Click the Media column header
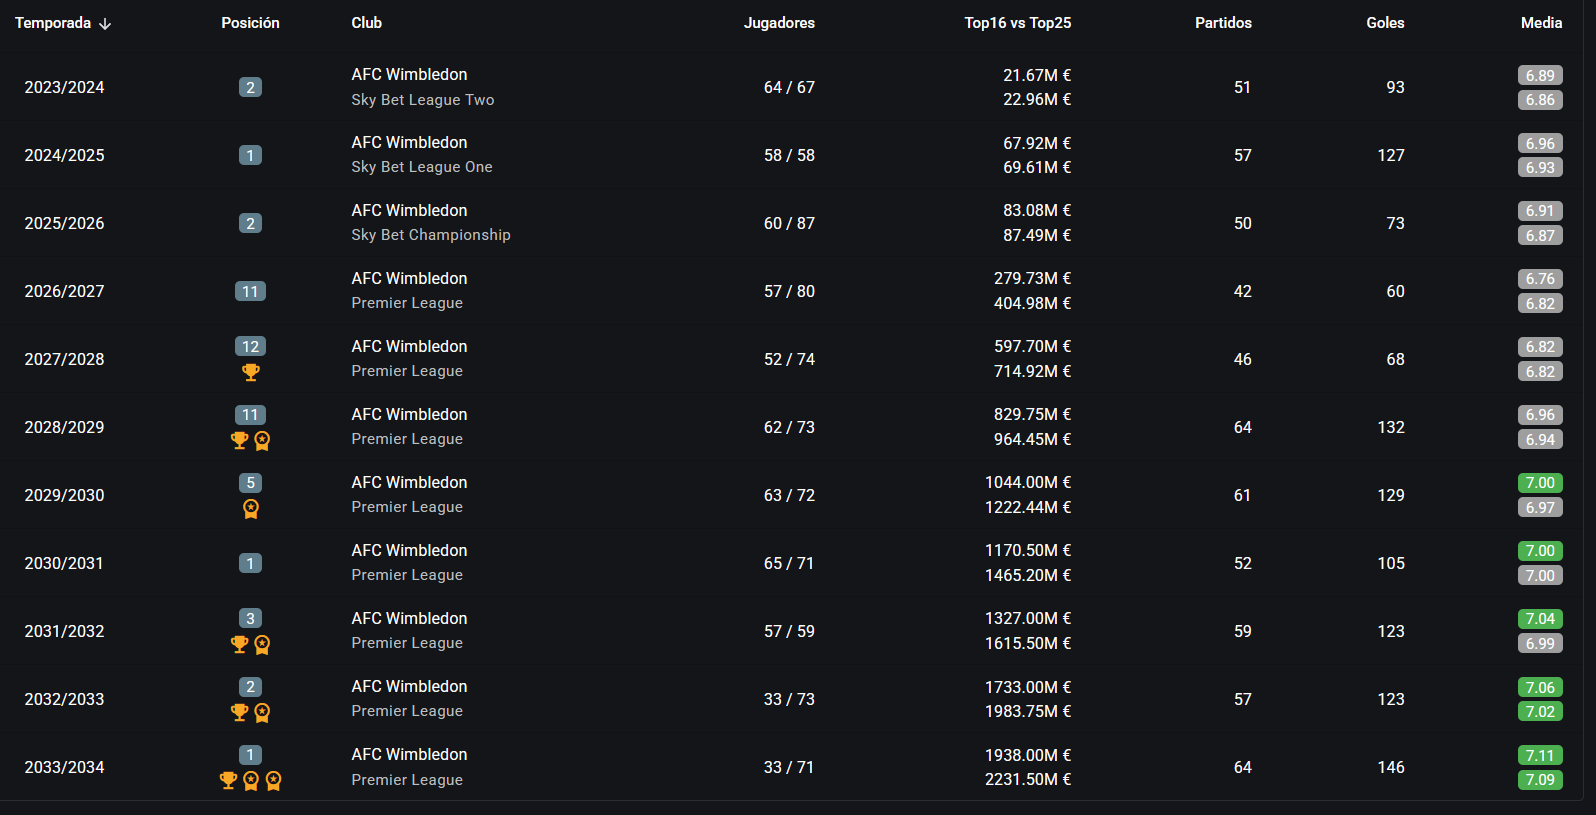This screenshot has height=815, width=1596. 1541,23
